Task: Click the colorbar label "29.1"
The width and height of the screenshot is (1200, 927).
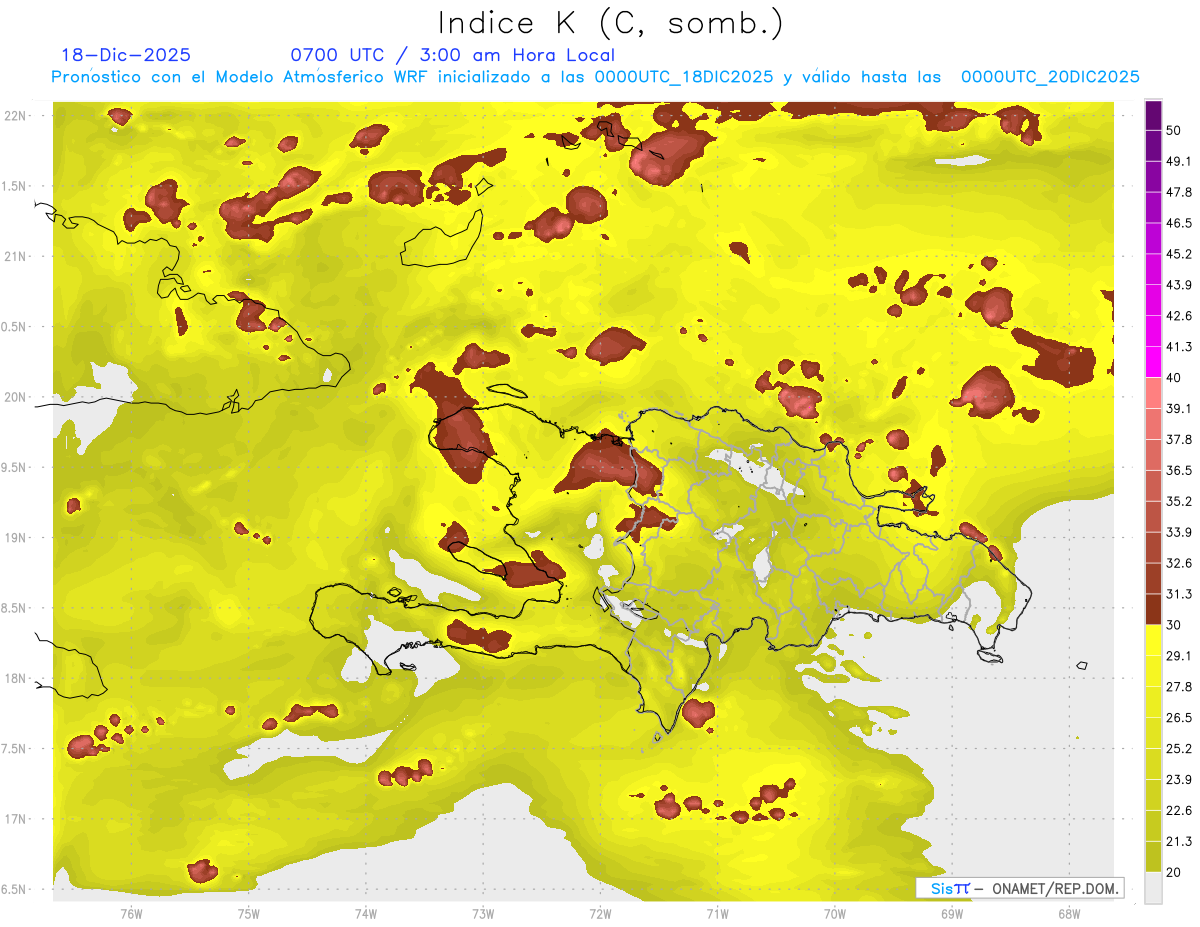Action: [1178, 656]
